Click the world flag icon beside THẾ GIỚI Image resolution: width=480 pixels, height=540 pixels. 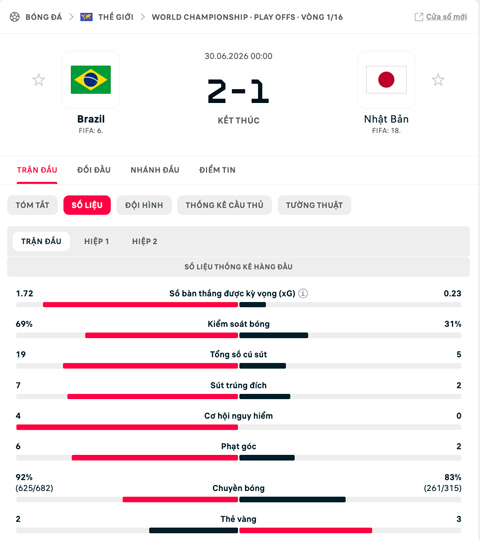[86, 17]
